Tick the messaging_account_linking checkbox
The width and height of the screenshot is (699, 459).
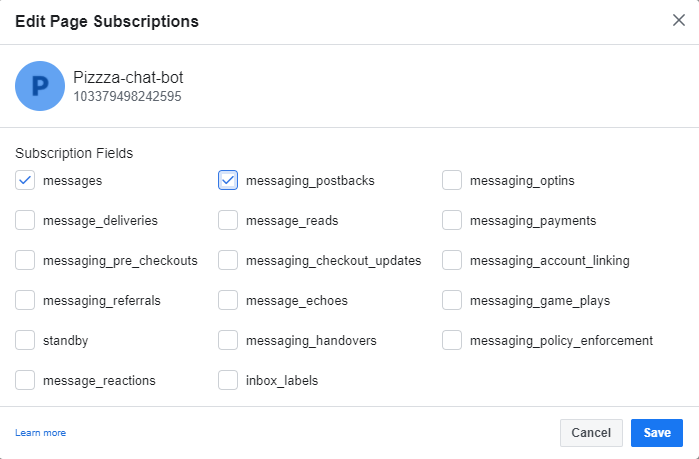pyautogui.click(x=452, y=260)
